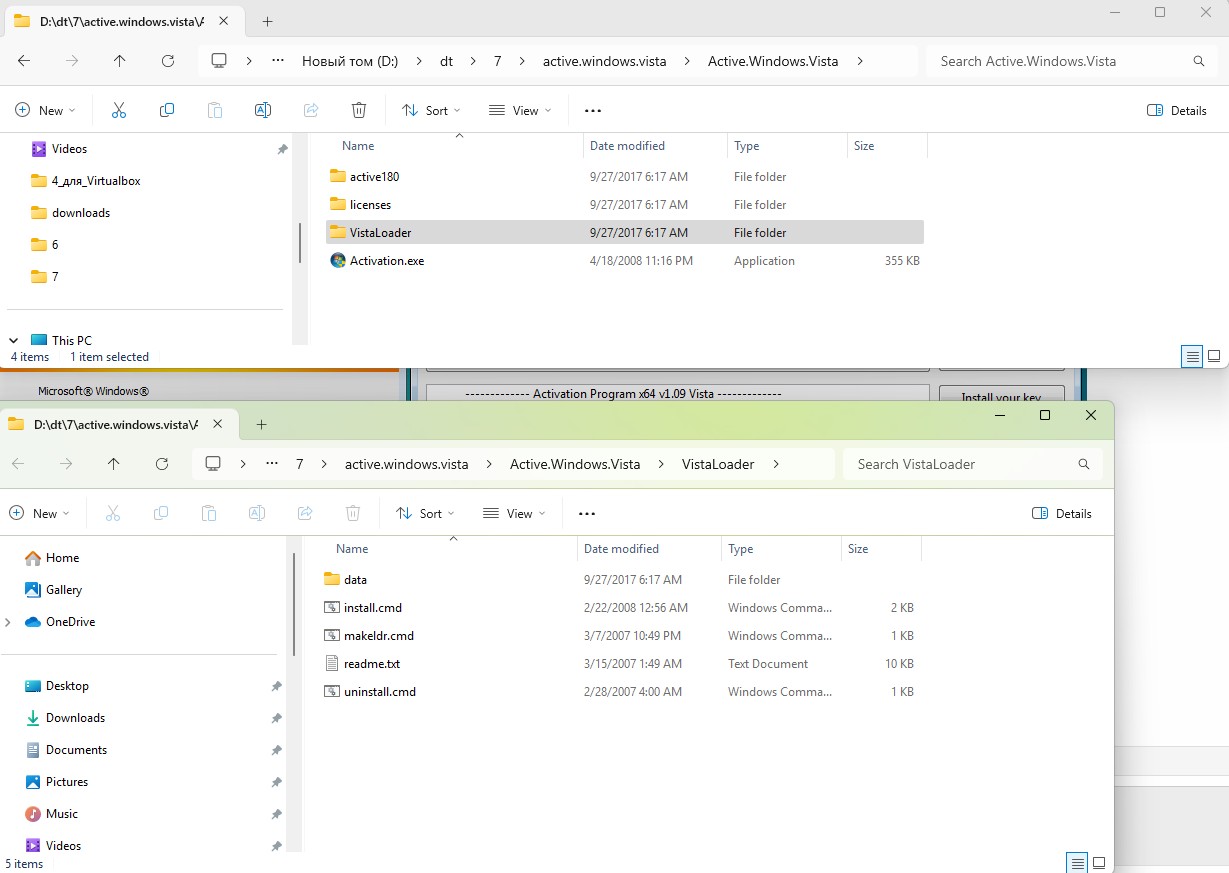The width and height of the screenshot is (1229, 873).
Task: Click Refresh in VistaLoader window
Action: [x=162, y=464]
